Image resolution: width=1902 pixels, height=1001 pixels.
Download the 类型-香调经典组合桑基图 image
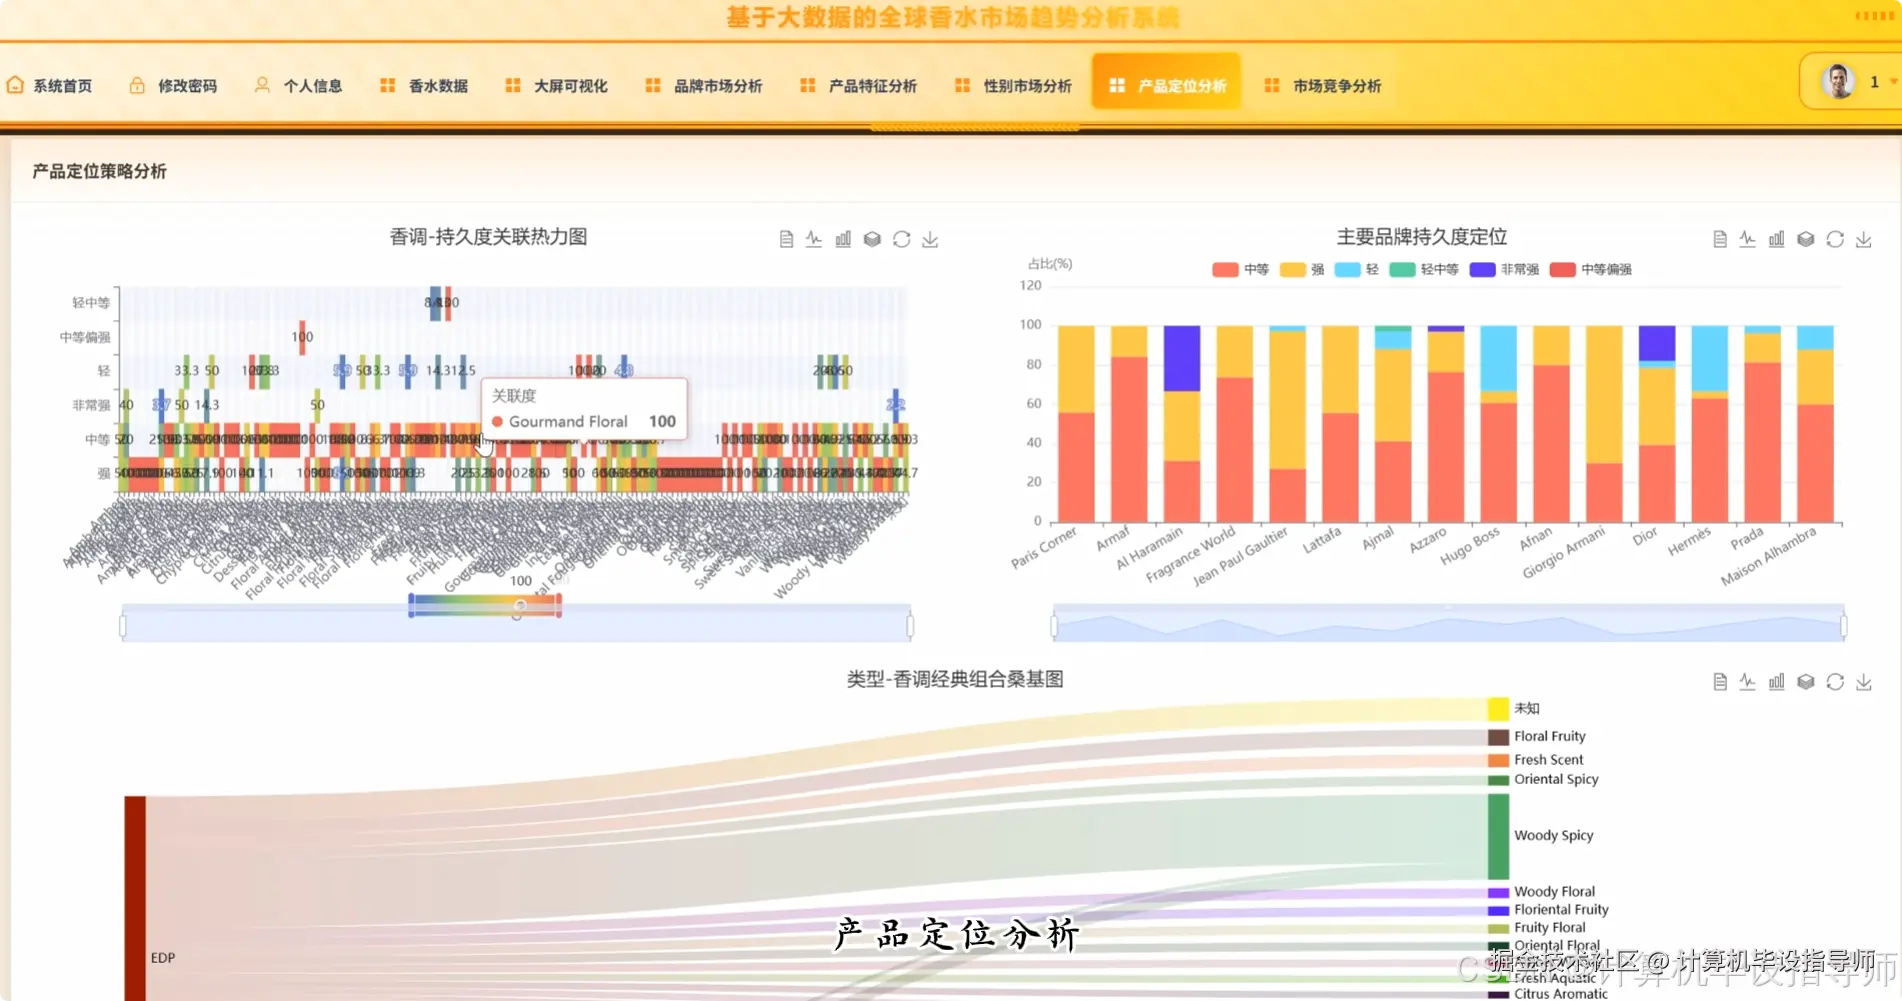tap(1864, 681)
